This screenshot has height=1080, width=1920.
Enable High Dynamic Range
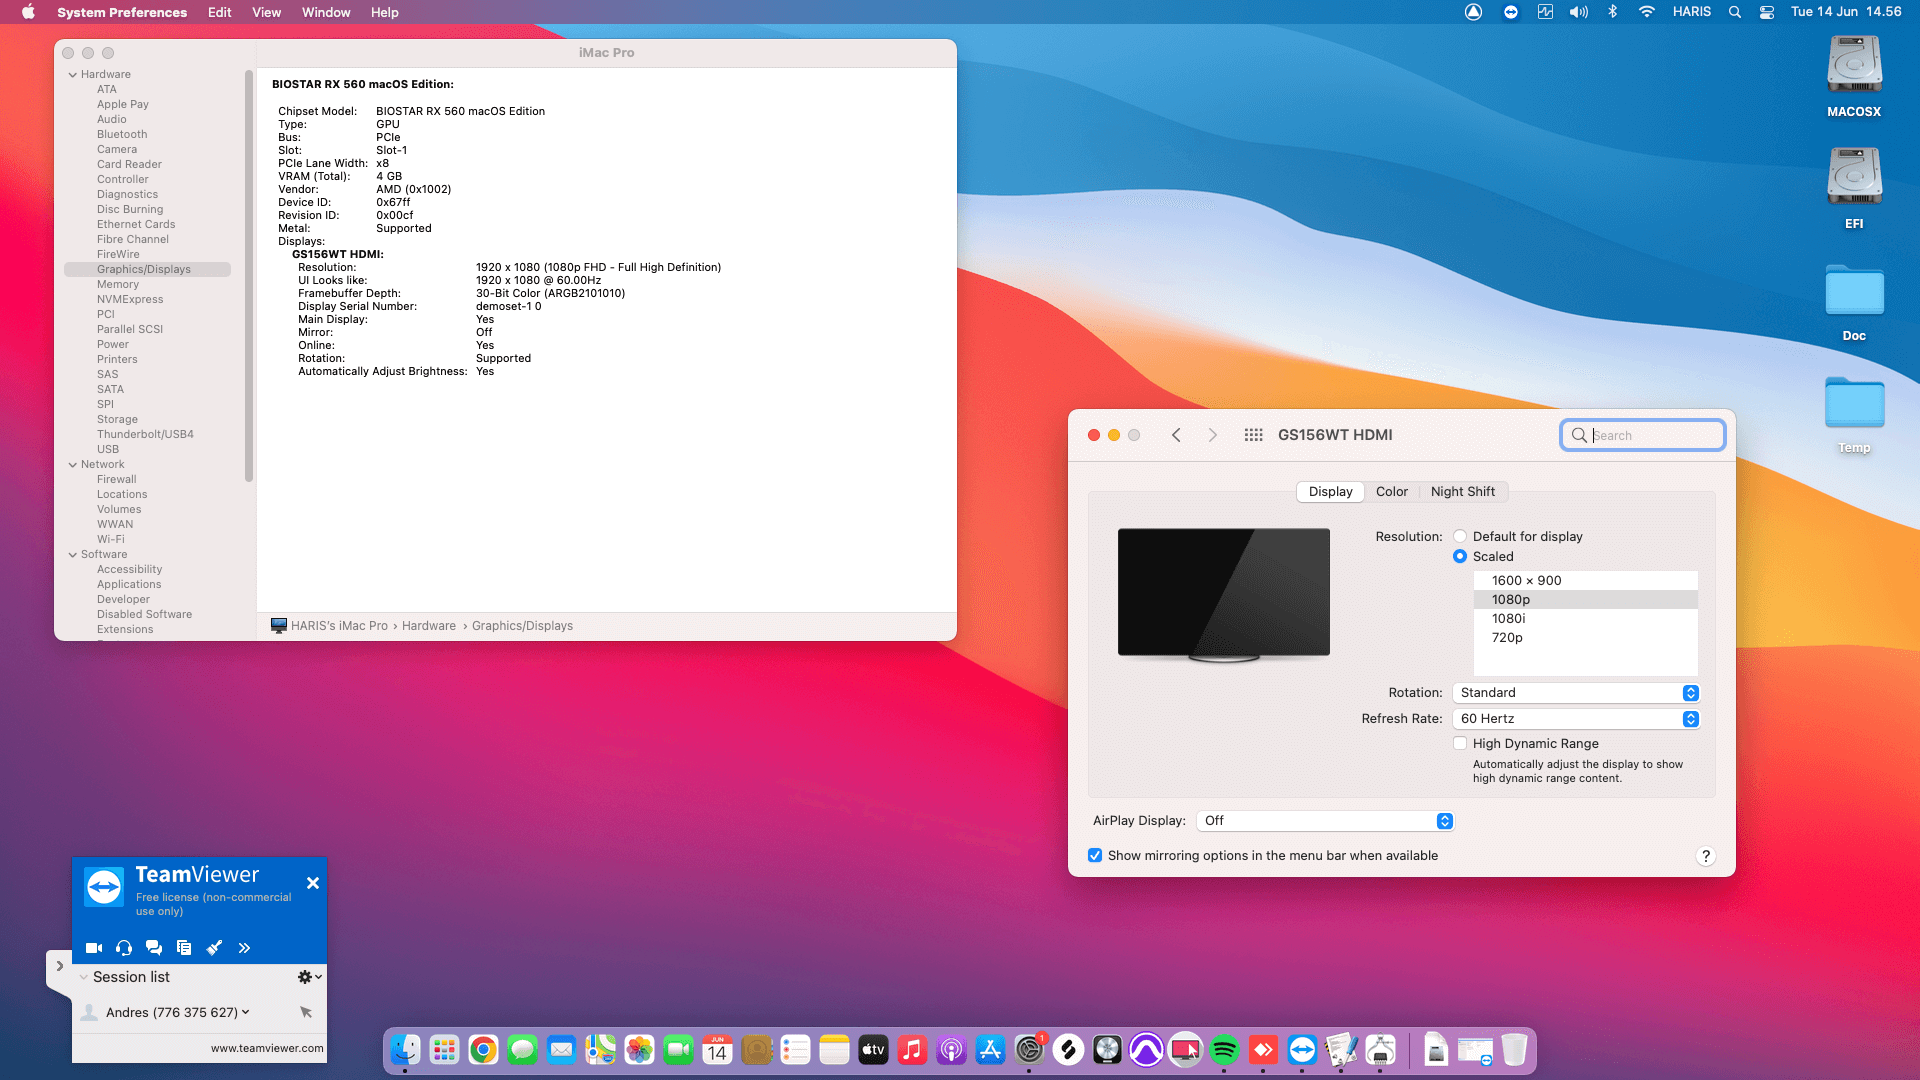point(1460,743)
